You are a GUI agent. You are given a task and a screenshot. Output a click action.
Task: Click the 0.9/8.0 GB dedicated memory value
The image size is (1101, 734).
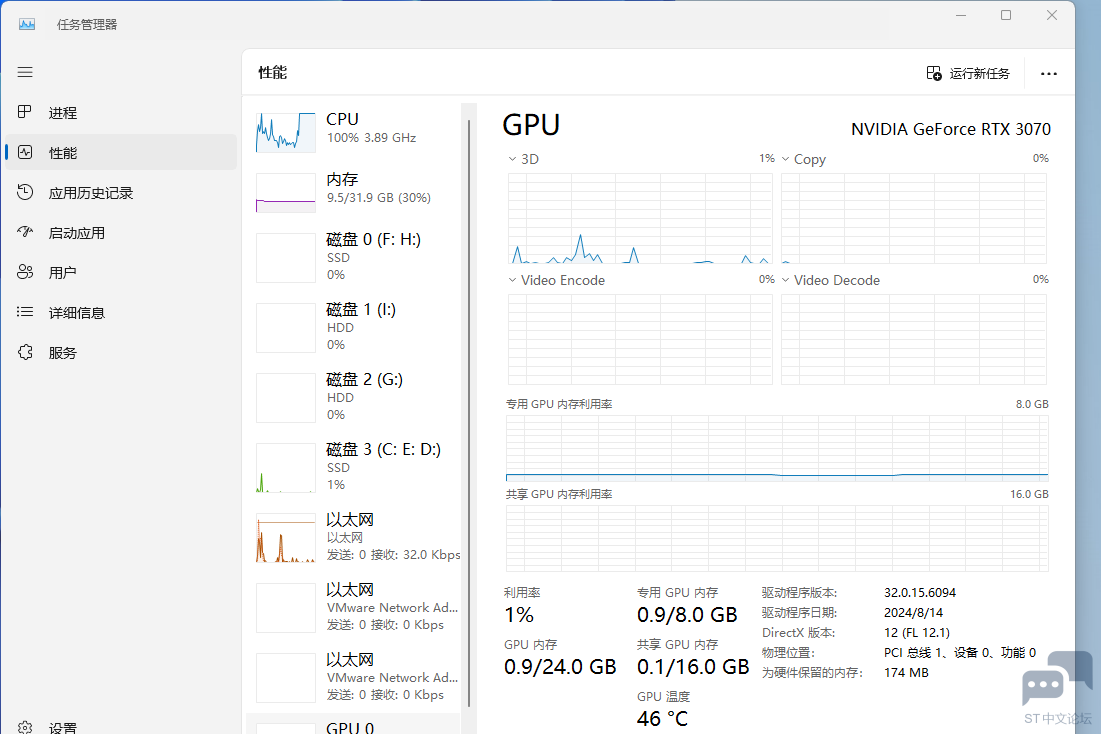tap(687, 615)
